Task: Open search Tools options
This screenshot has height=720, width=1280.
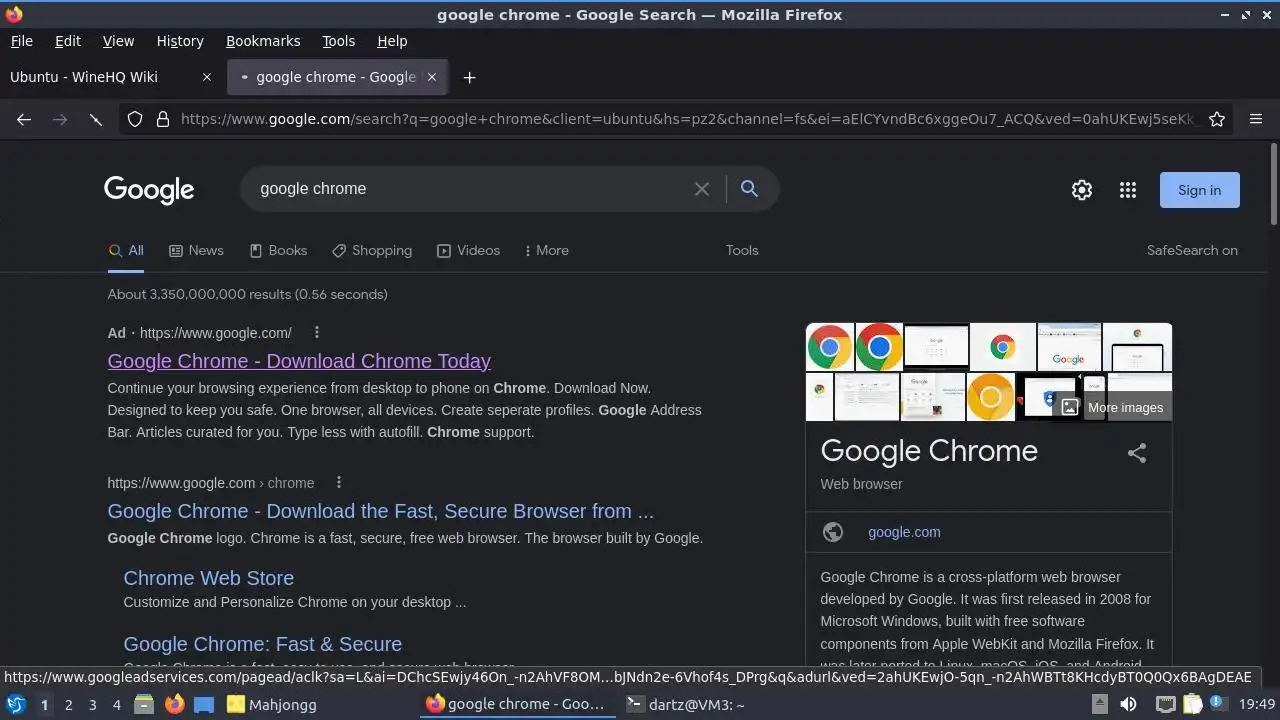Action: (742, 250)
